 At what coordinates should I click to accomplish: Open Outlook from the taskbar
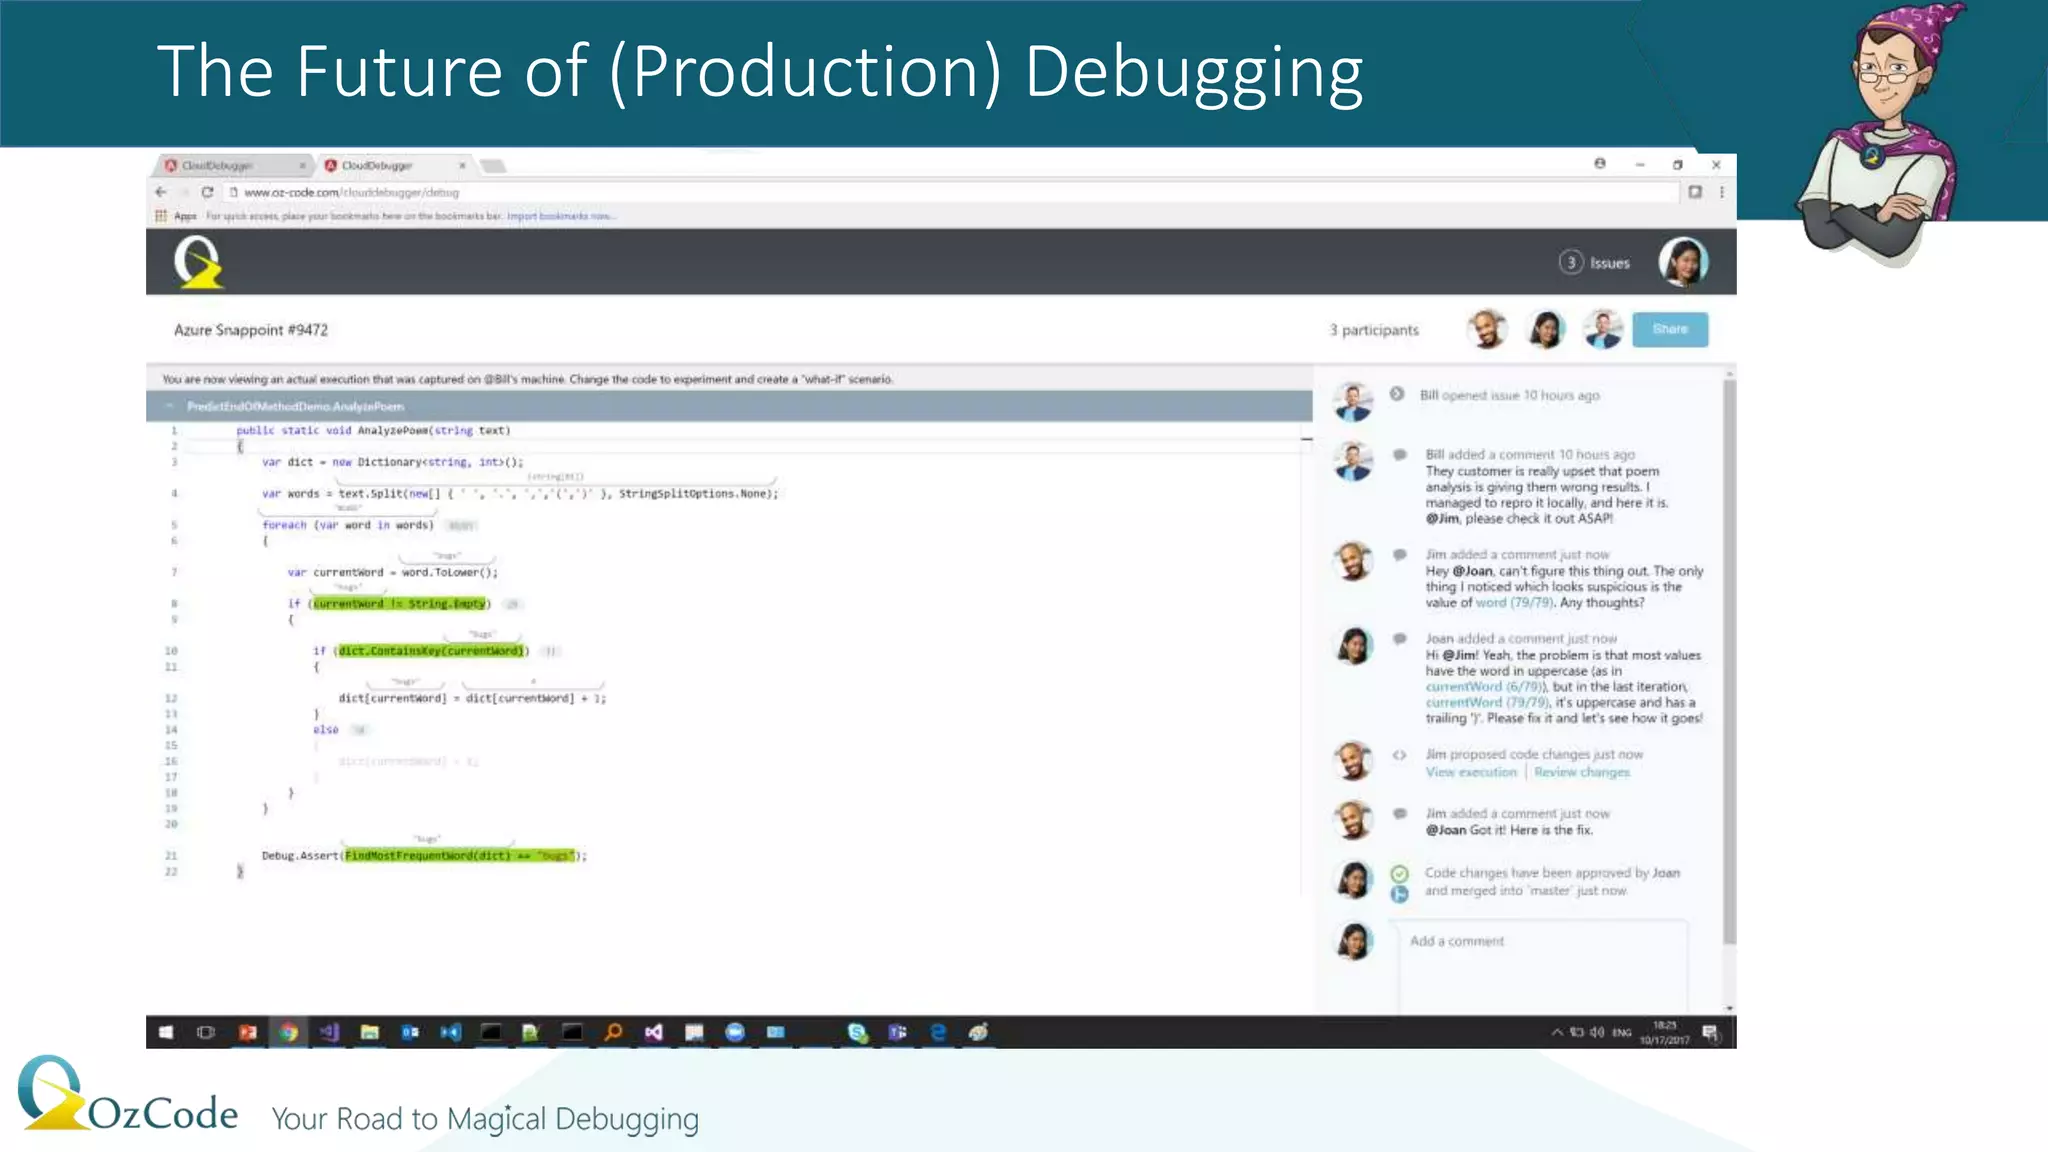[x=410, y=1032]
